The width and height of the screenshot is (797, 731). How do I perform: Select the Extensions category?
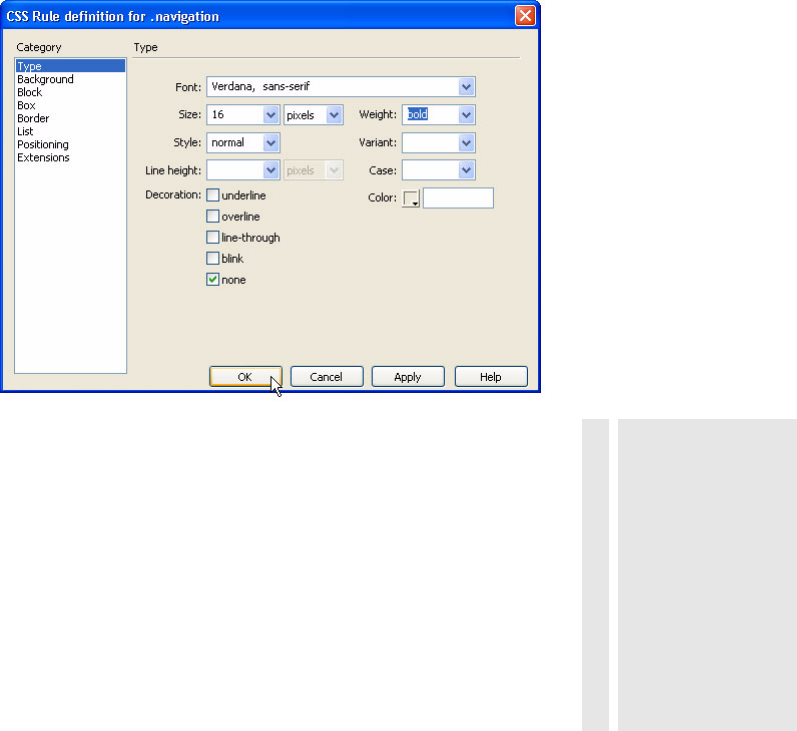pyautogui.click(x=43, y=158)
